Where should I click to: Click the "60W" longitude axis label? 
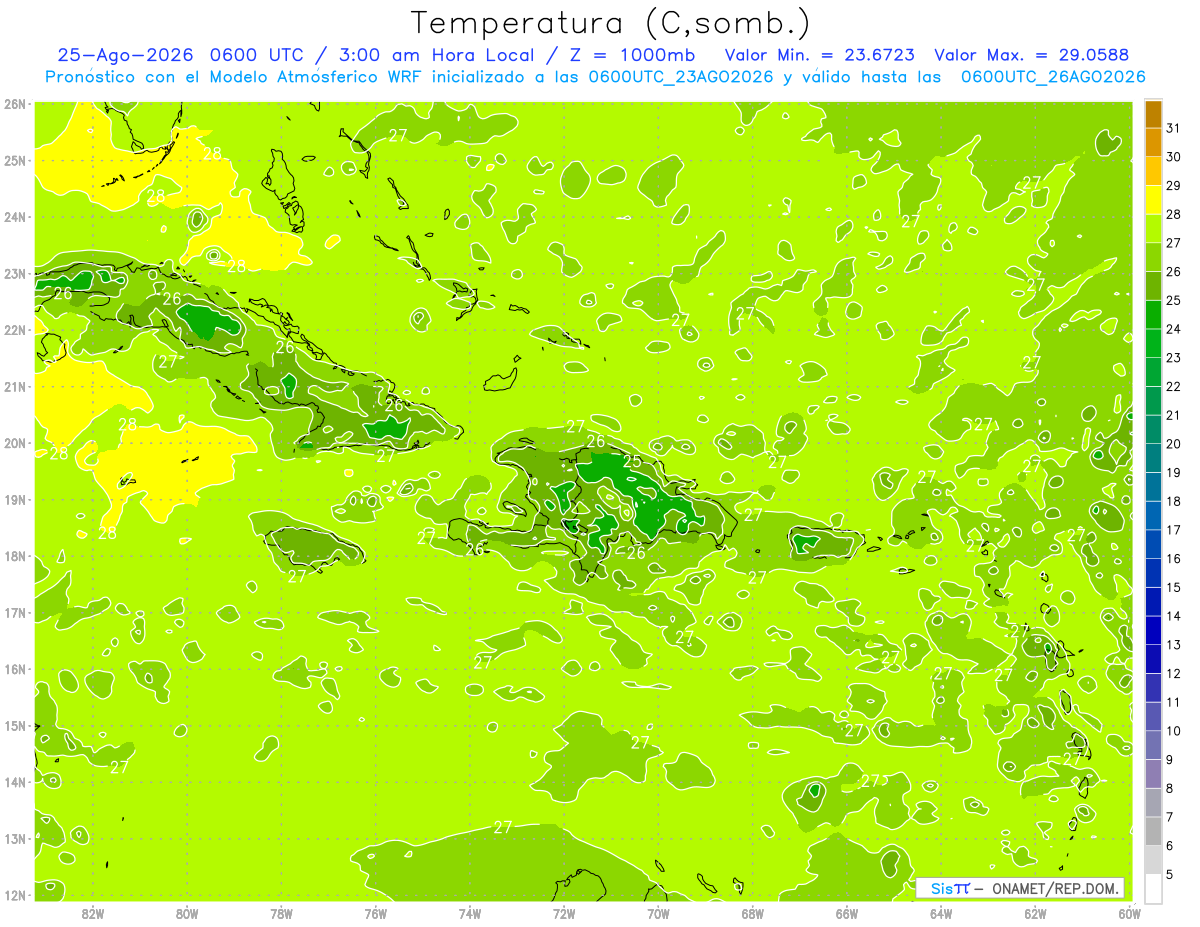[x=1129, y=913]
